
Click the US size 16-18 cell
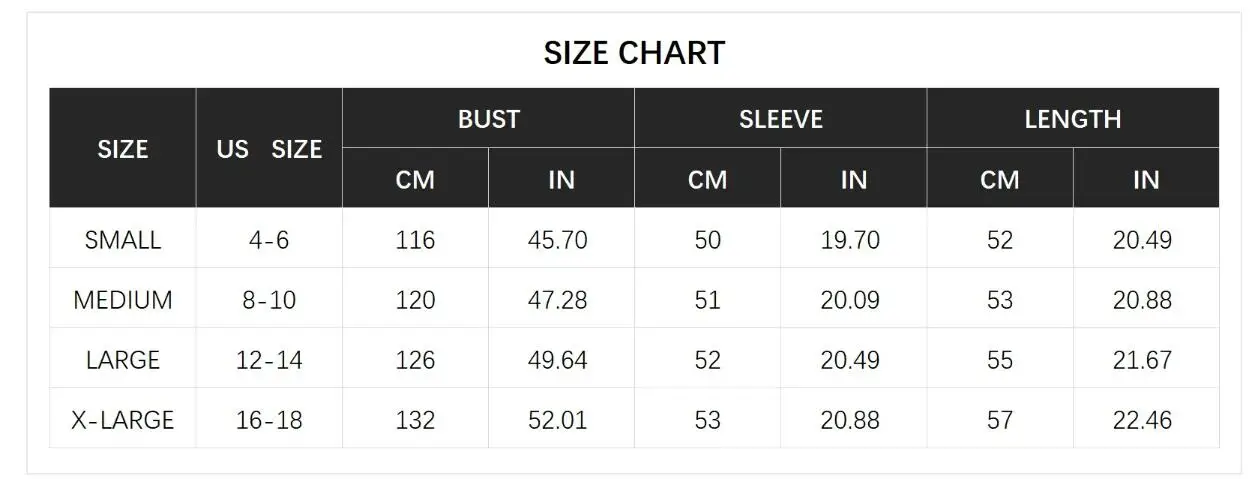point(269,420)
